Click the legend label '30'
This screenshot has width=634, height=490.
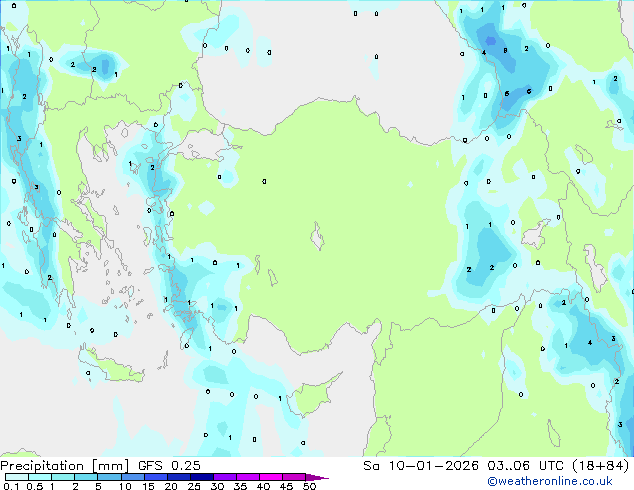pyautogui.click(x=217, y=486)
